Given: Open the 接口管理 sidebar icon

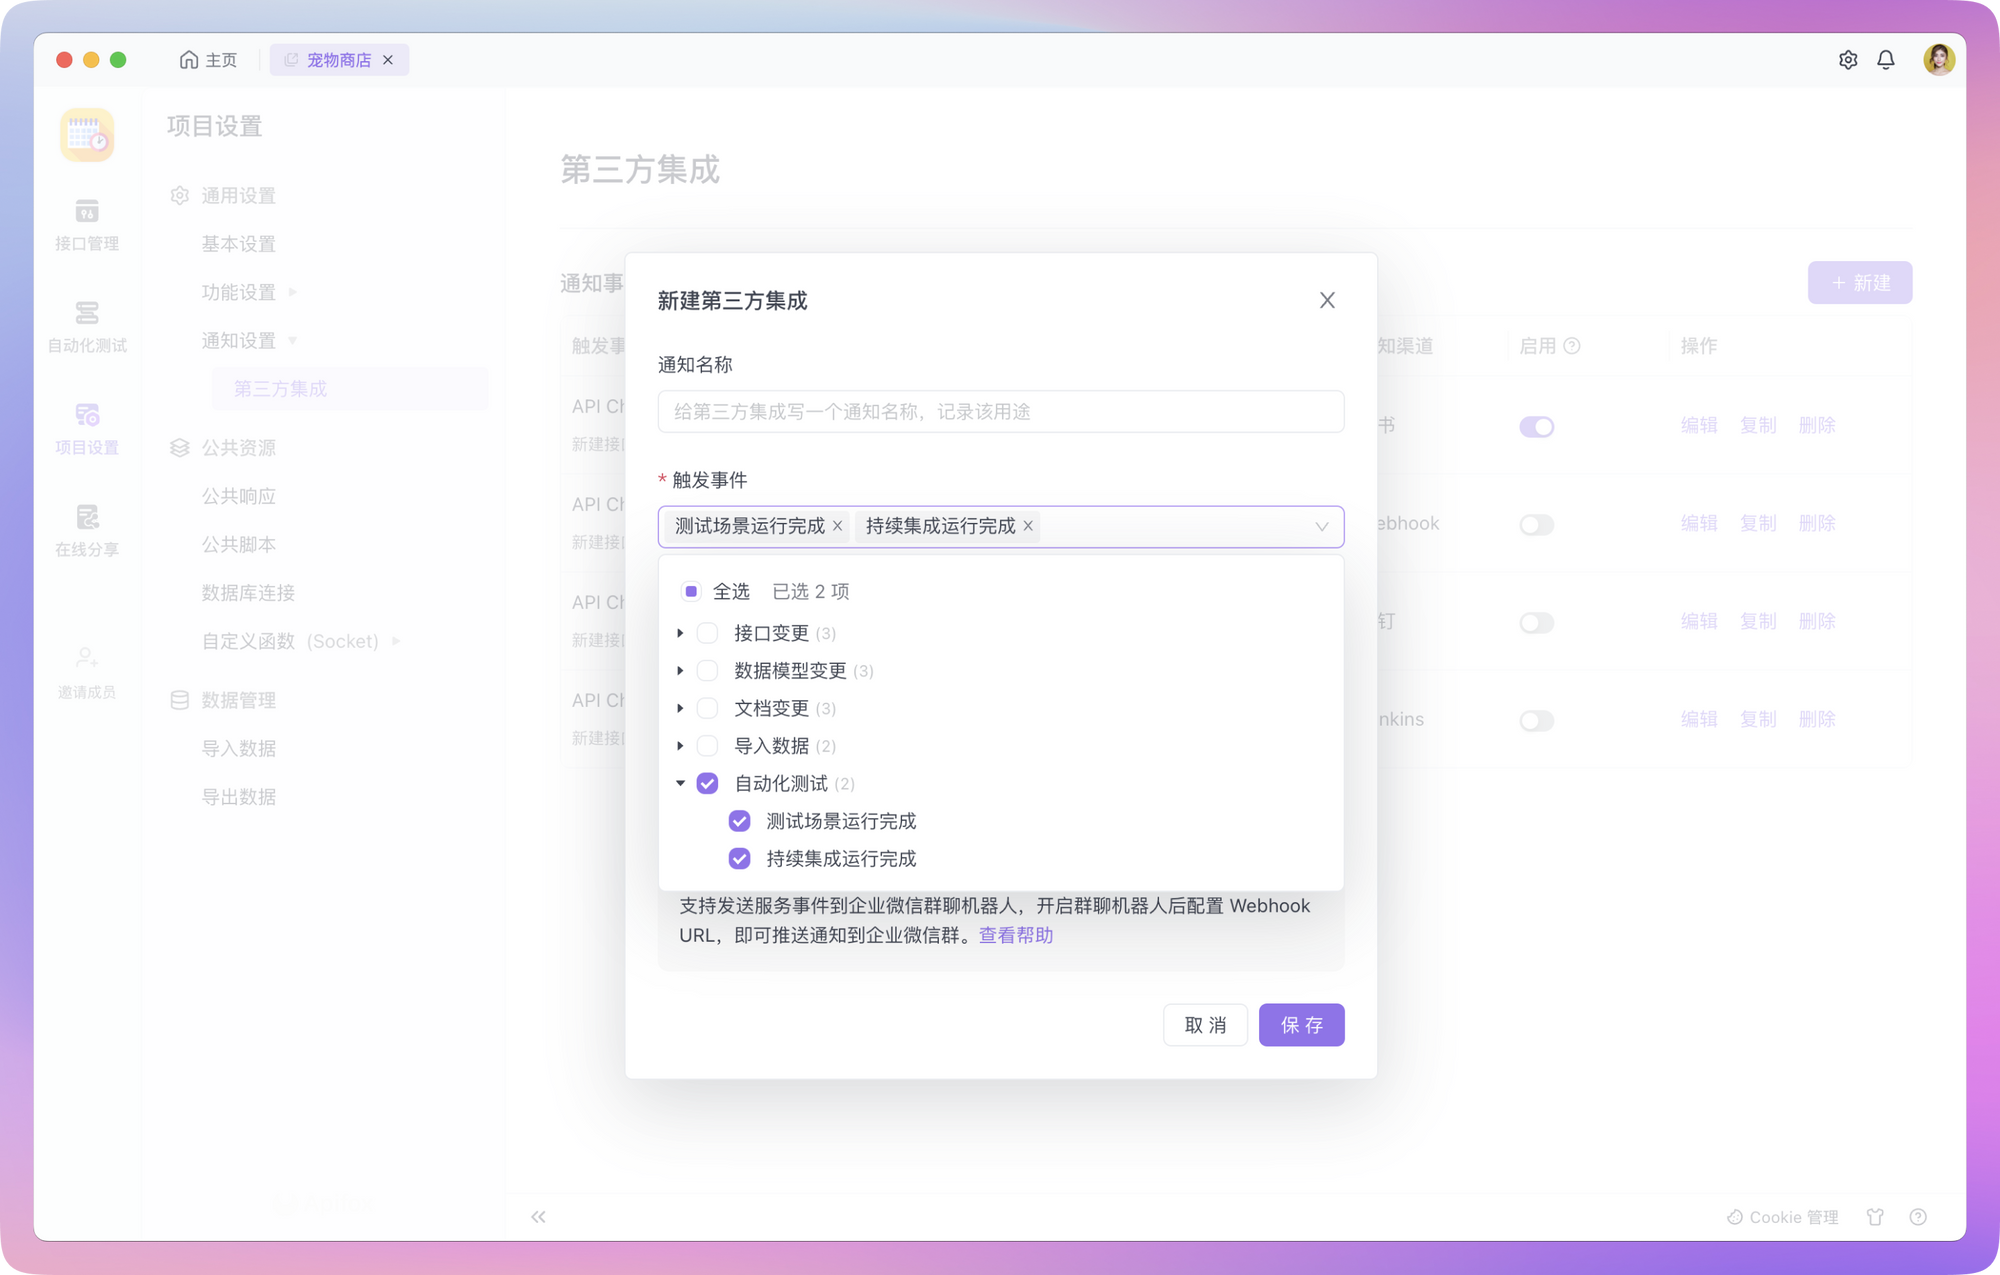Looking at the screenshot, I should [x=87, y=224].
